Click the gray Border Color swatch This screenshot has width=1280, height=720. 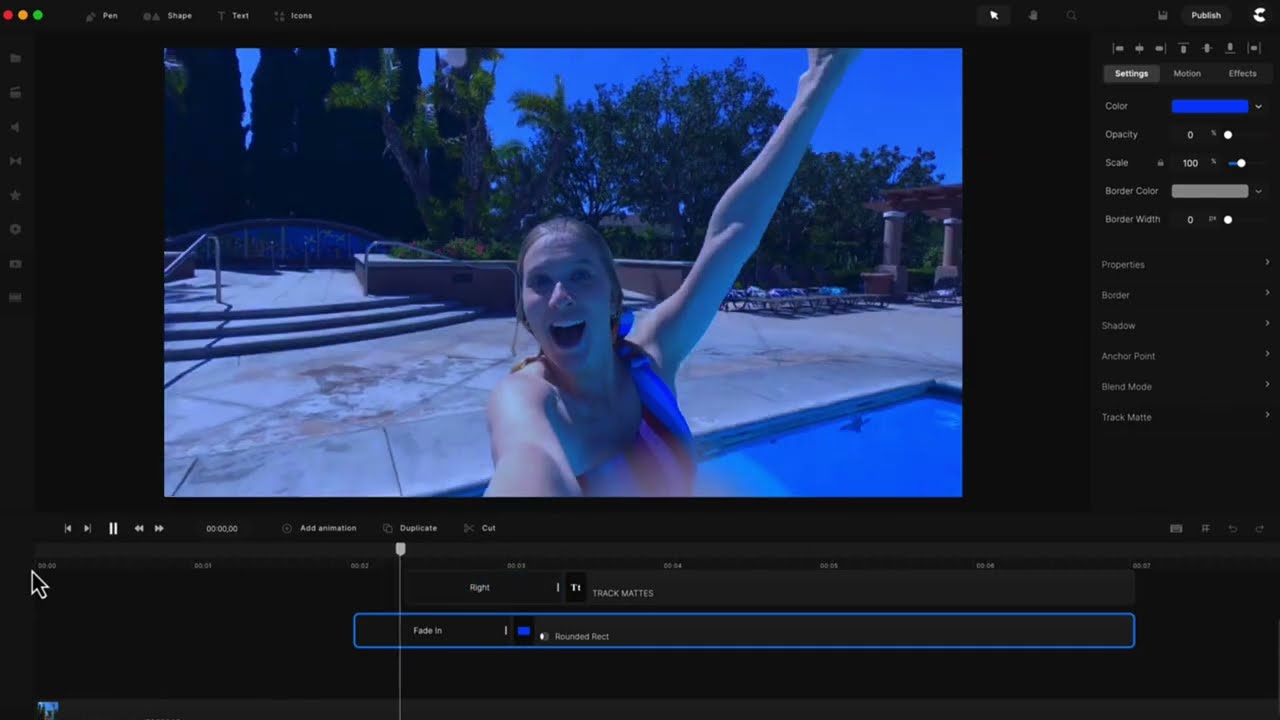click(x=1210, y=191)
